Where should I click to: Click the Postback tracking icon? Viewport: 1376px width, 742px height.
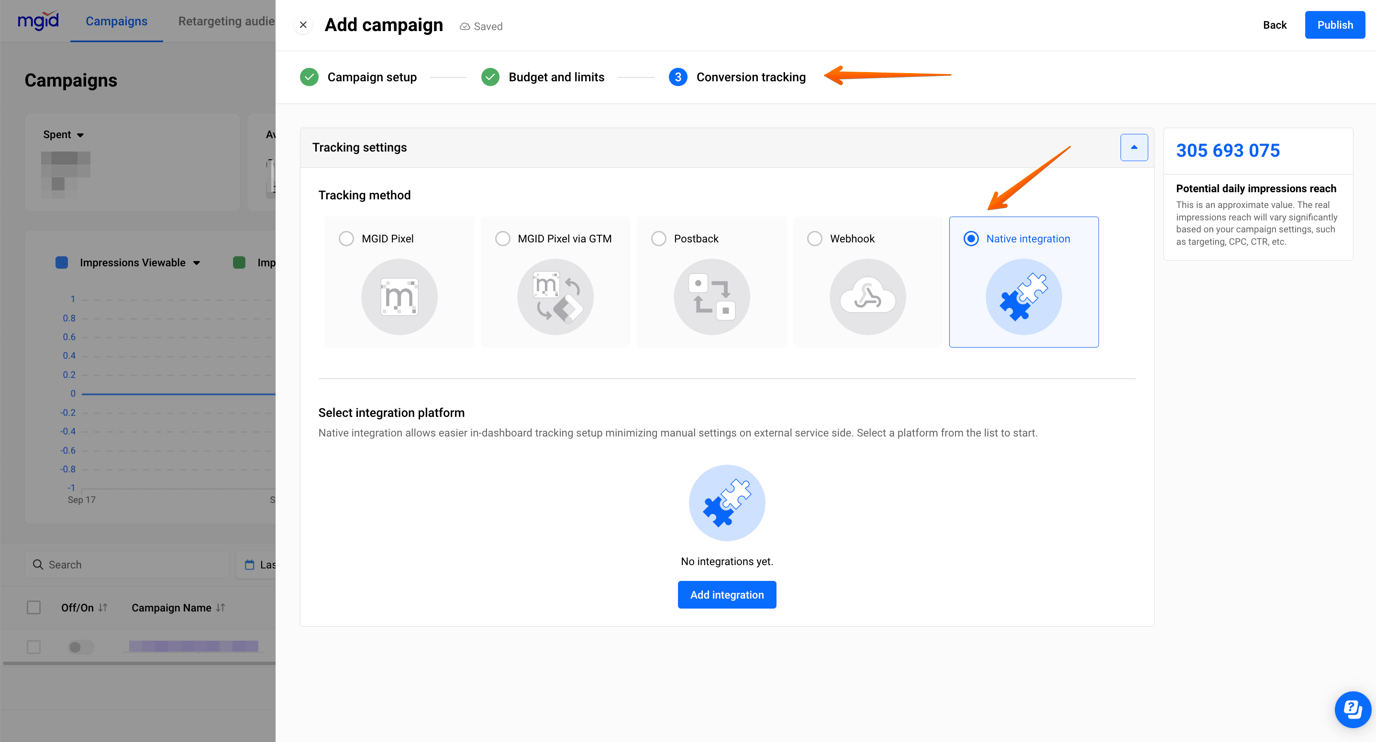click(x=711, y=296)
